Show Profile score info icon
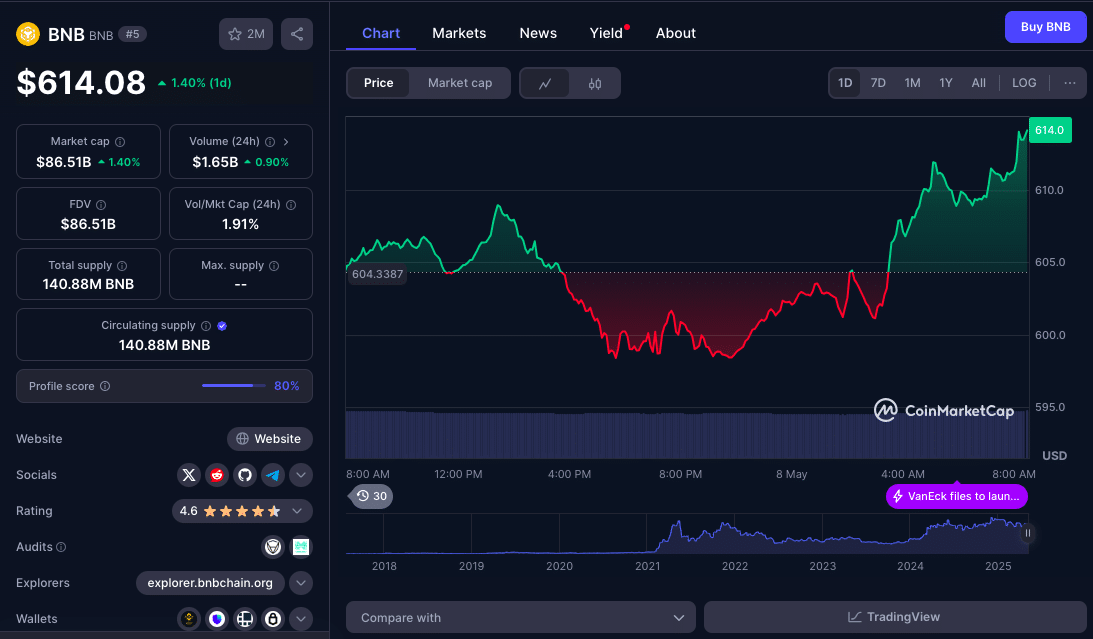The height and width of the screenshot is (639, 1093). [x=105, y=386]
